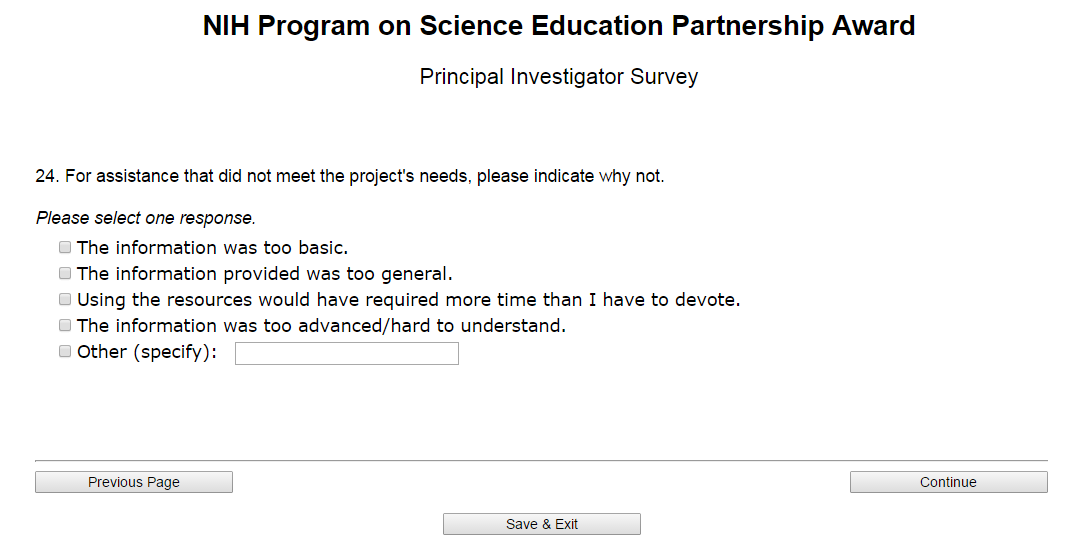This screenshot has width=1080, height=550.
Task: Toggle the 'Other (specify)' checkbox
Action: 65,351
